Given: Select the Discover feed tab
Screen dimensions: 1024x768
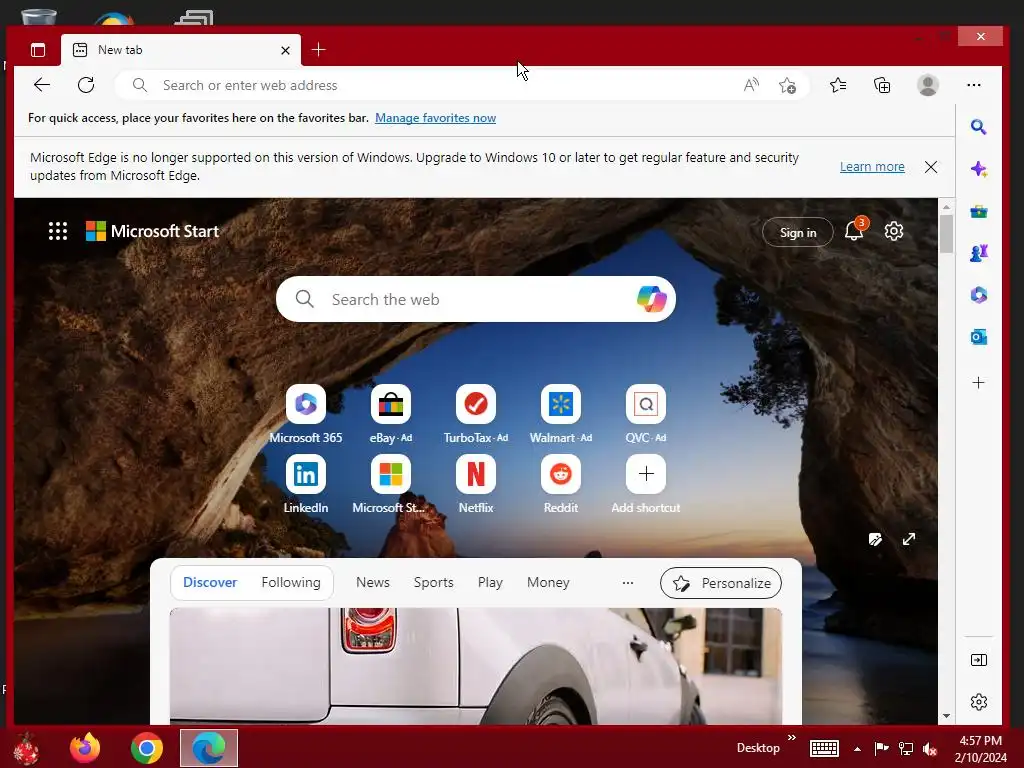Looking at the screenshot, I should coord(210,583).
